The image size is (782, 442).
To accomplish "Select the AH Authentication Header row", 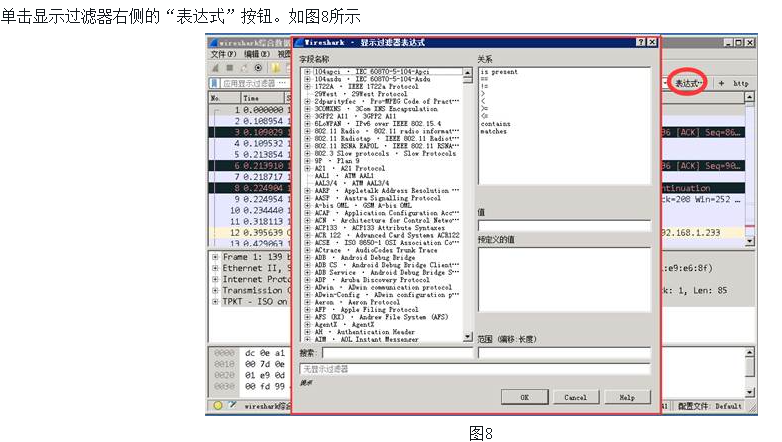I will 364,332.
